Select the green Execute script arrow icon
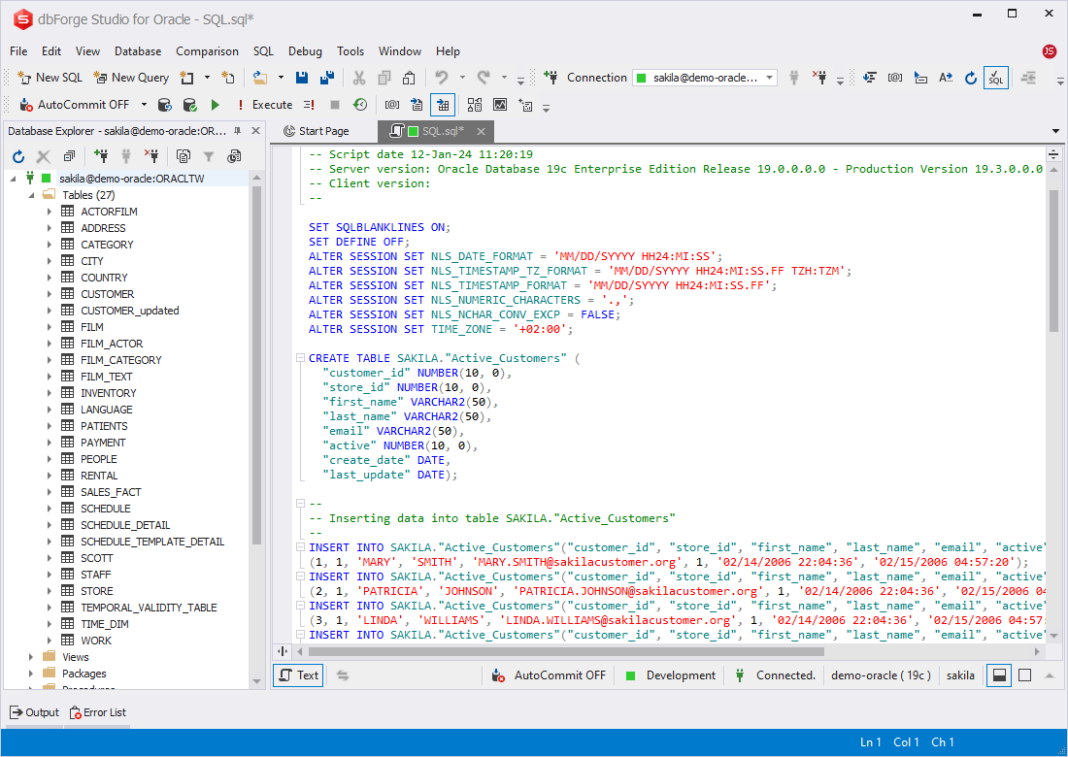 214,104
